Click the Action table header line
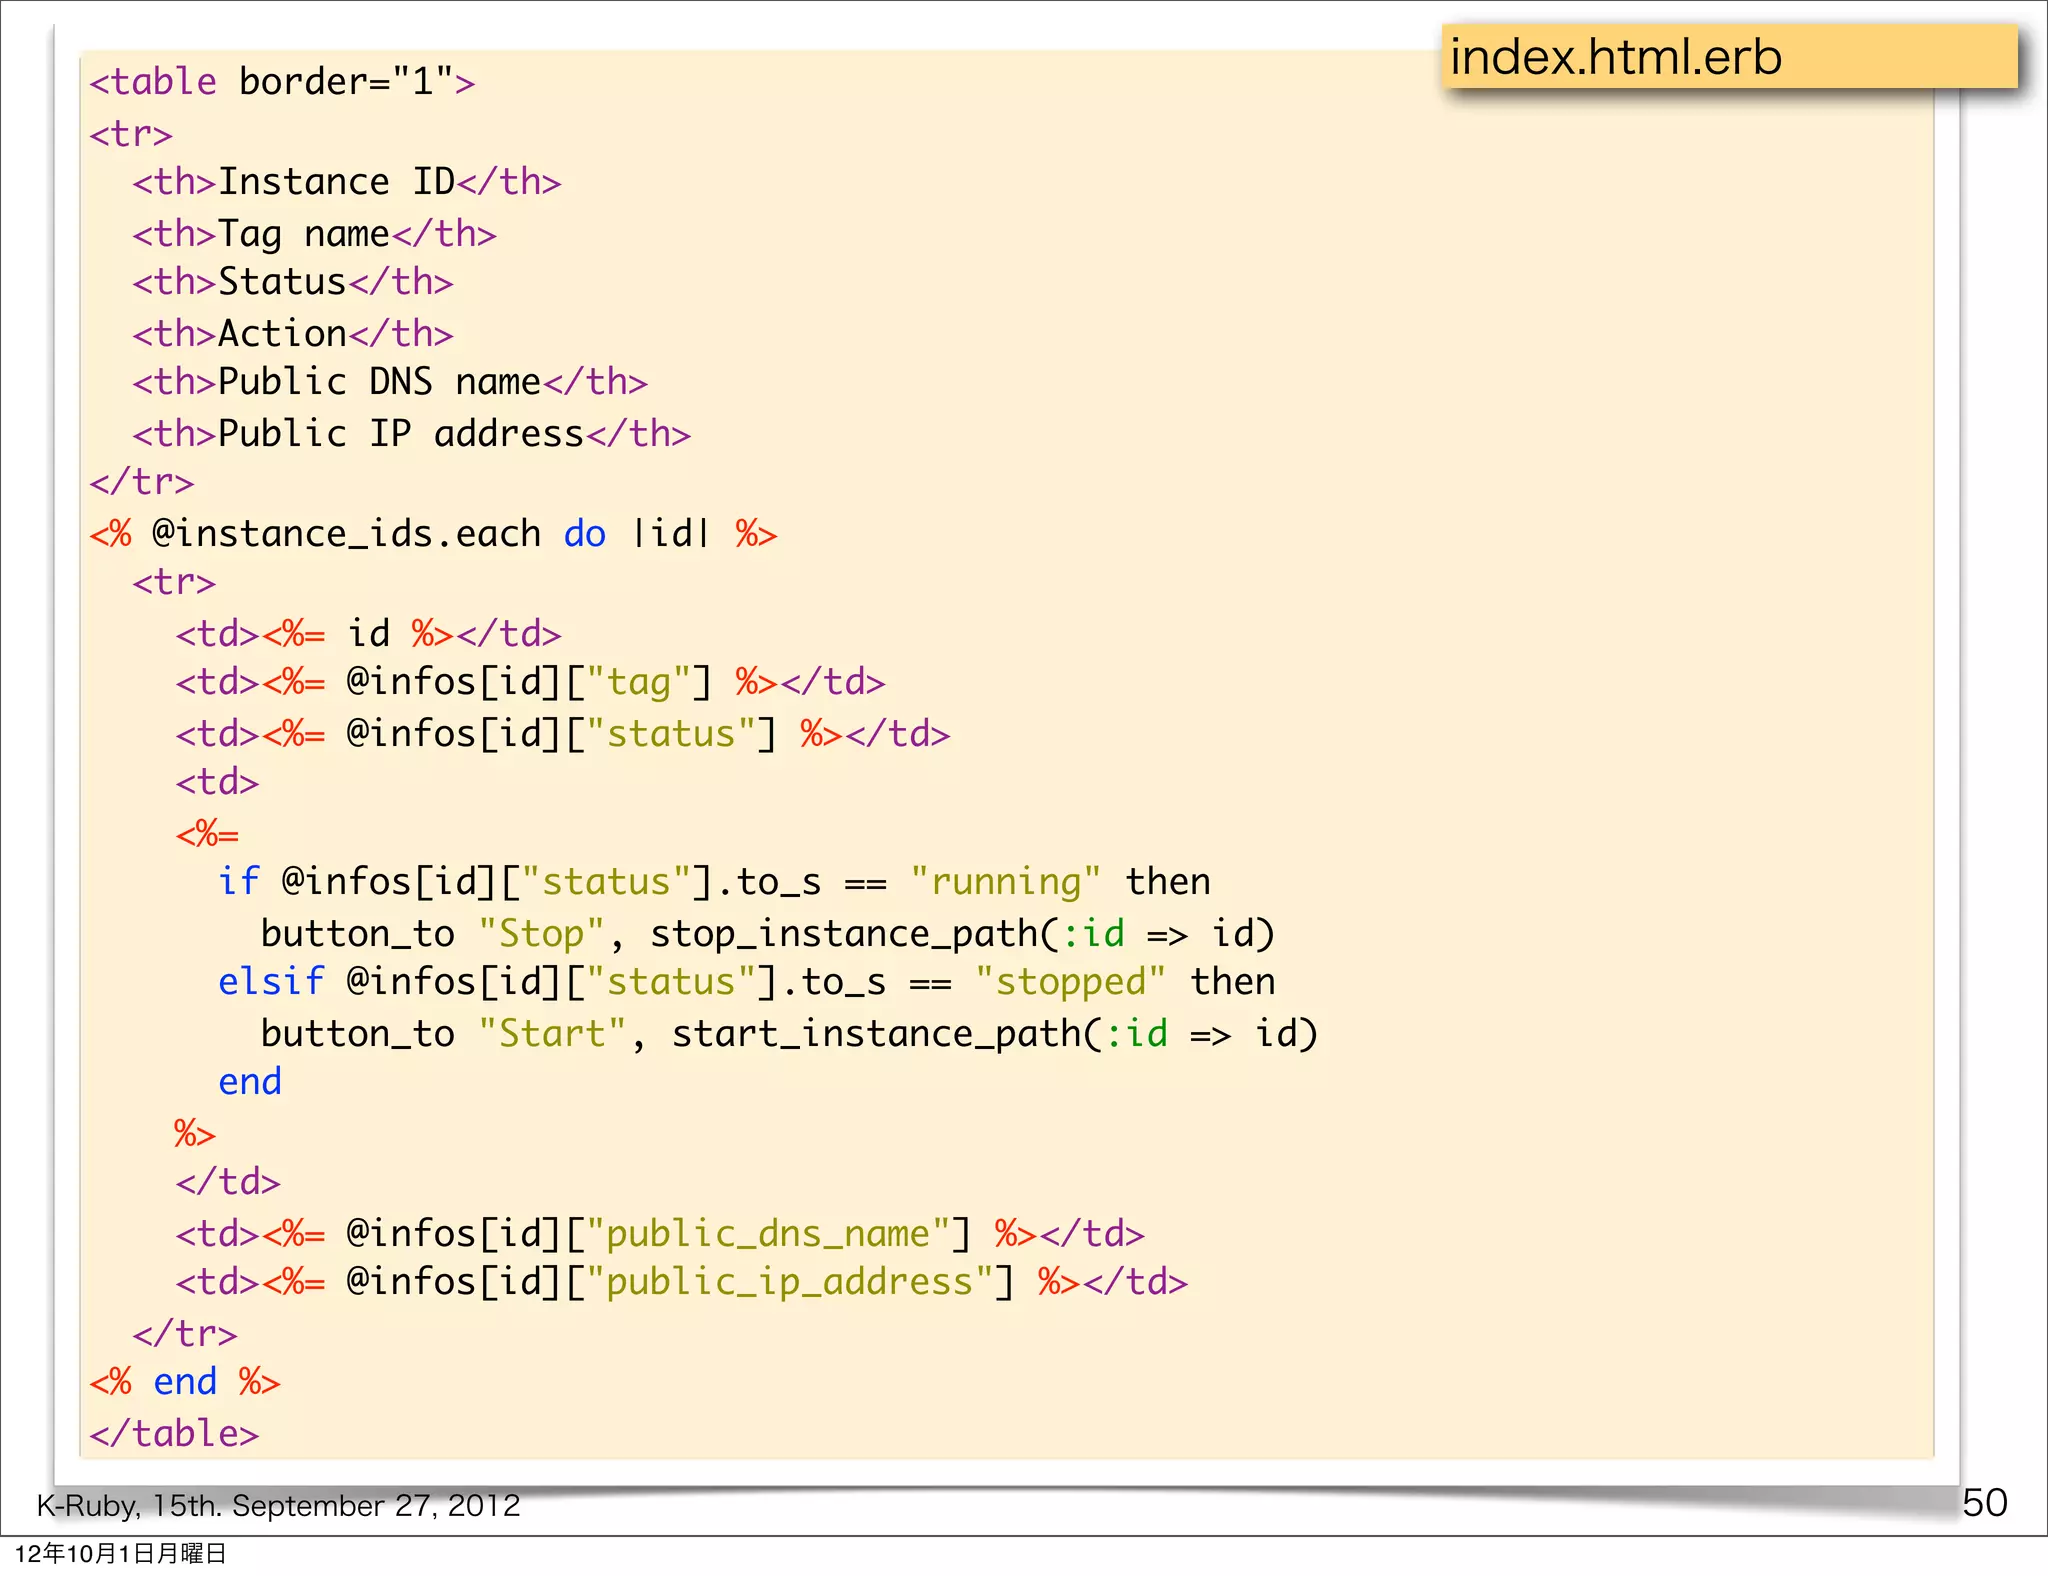This screenshot has height=1576, width=2048. click(x=293, y=334)
